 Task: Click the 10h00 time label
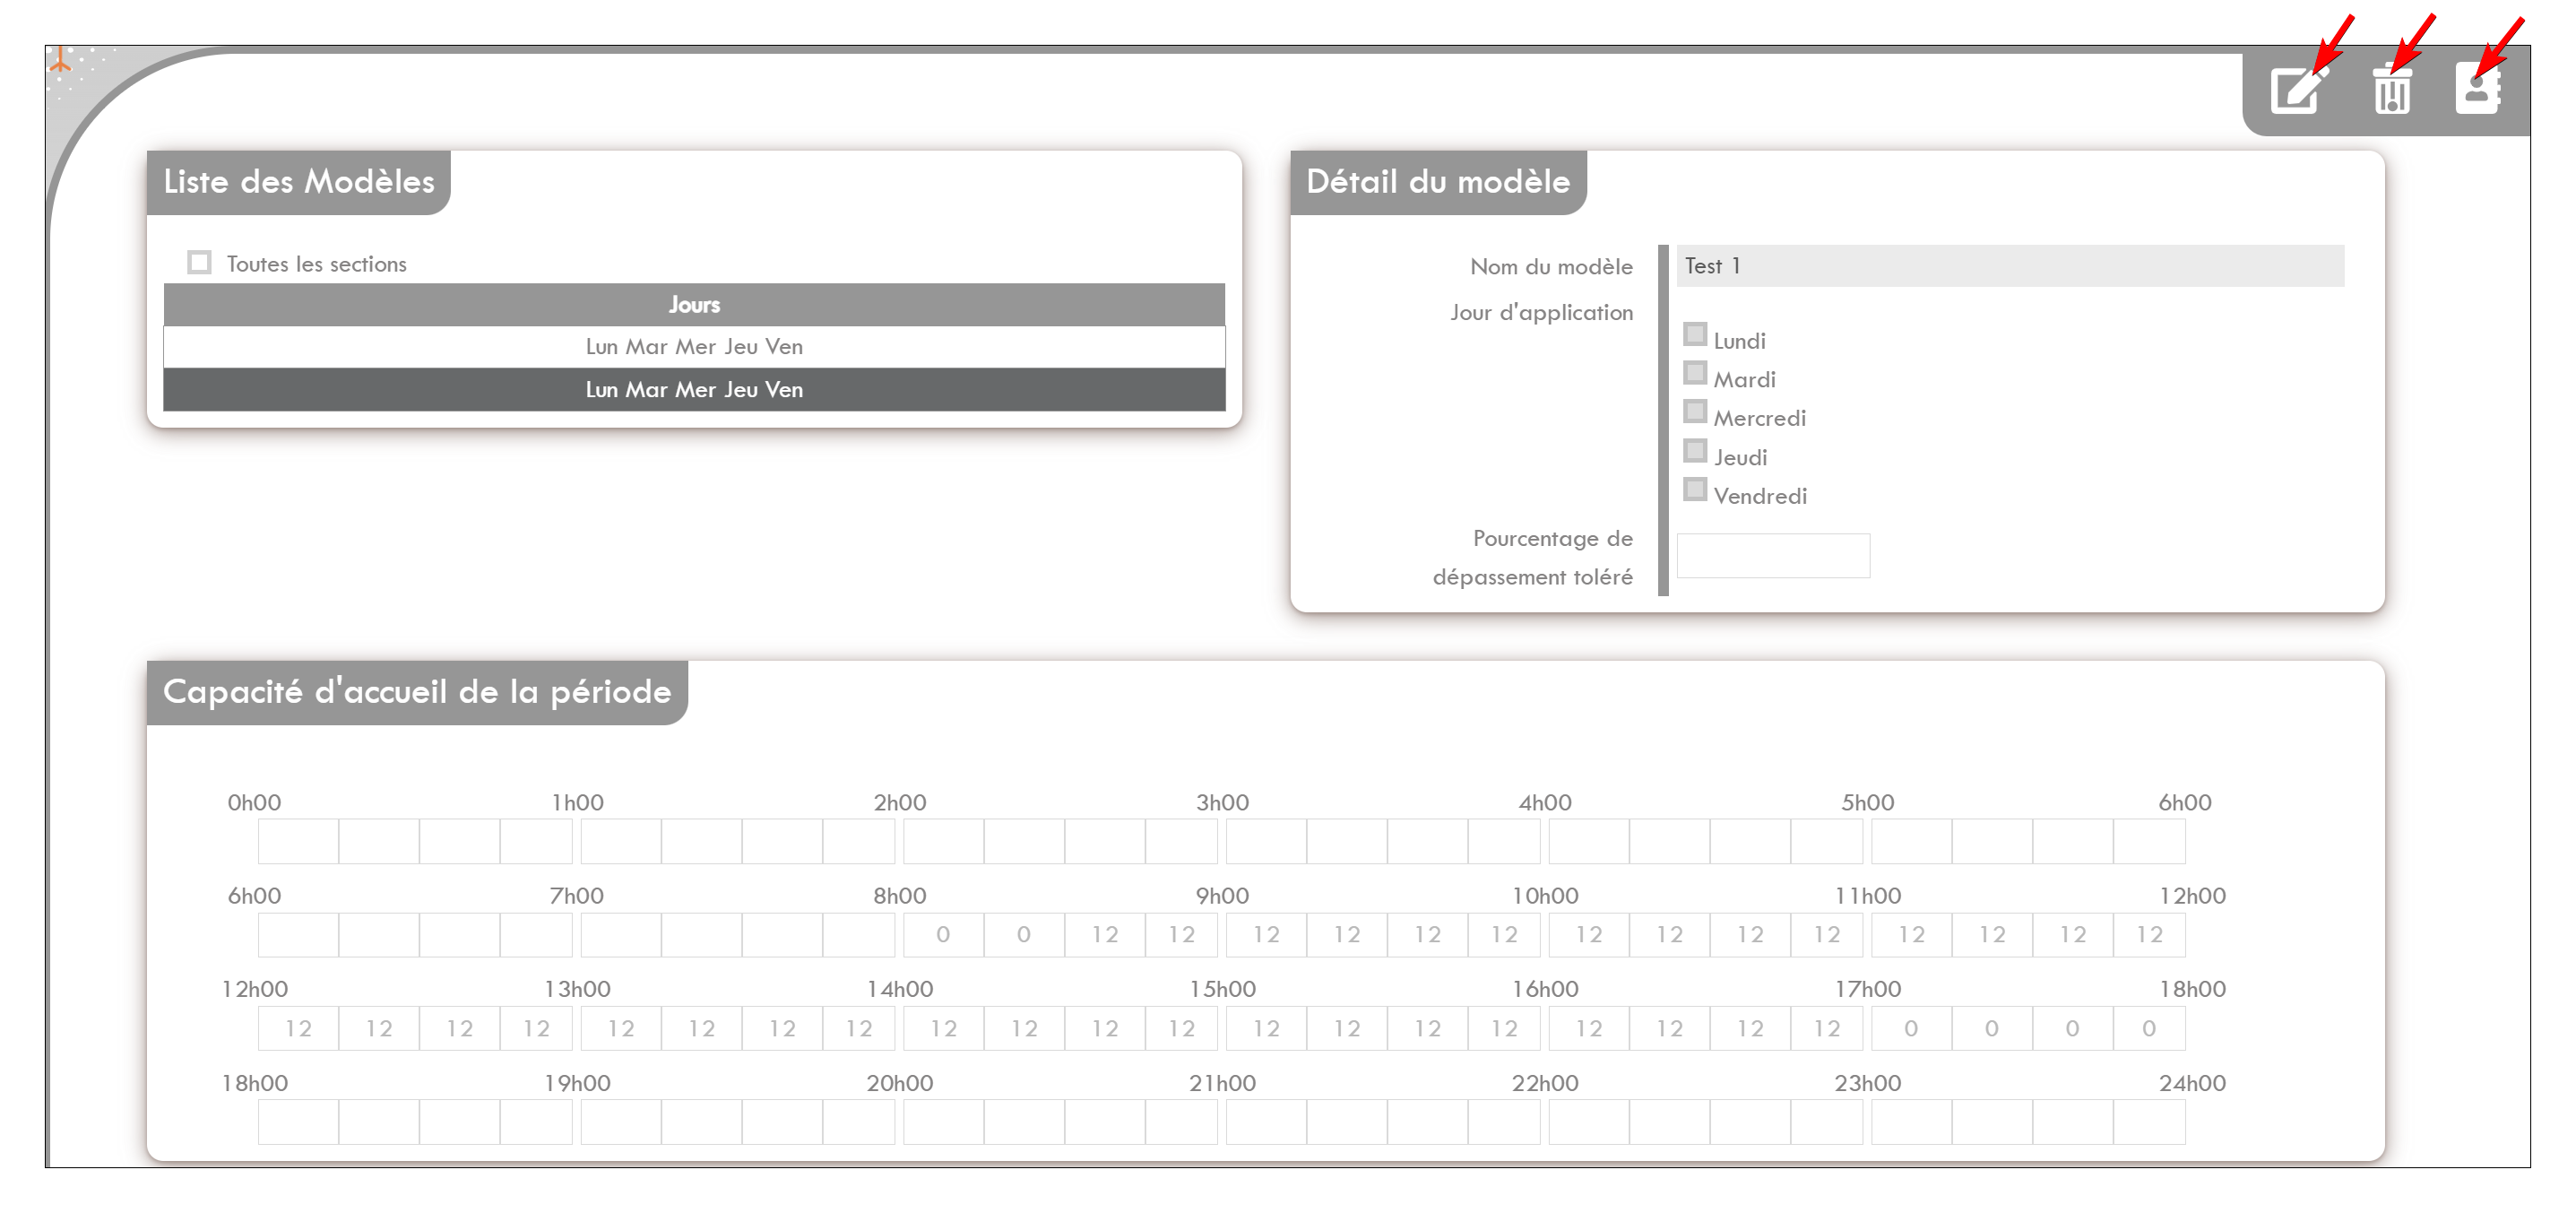pos(1545,896)
